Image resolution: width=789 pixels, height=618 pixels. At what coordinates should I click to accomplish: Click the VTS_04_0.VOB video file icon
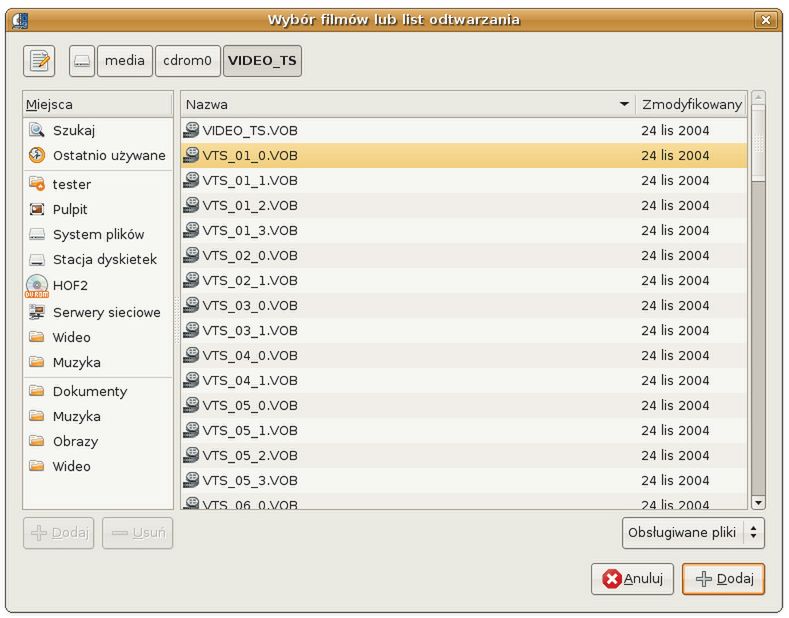tap(191, 355)
